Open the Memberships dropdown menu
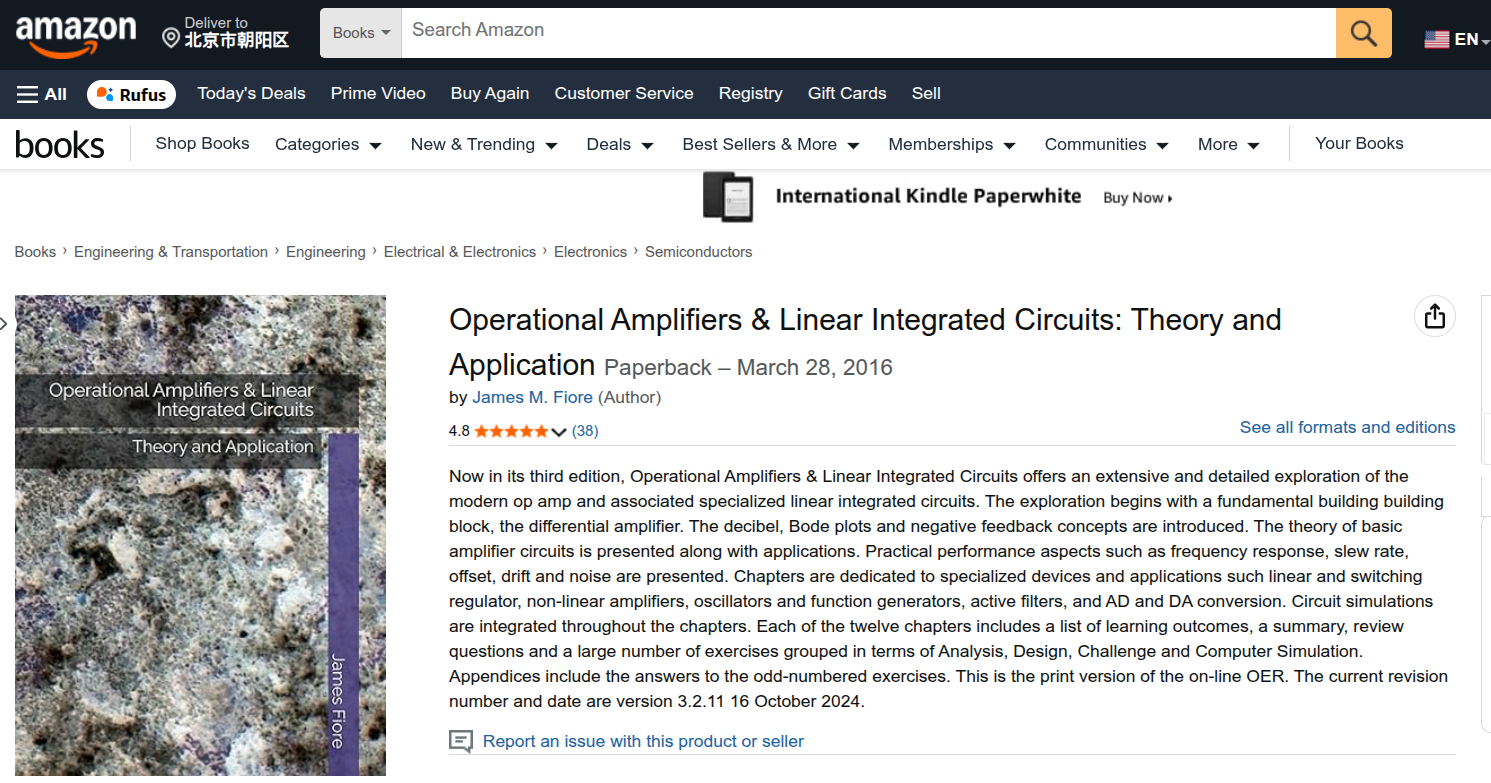The width and height of the screenshot is (1491, 783). (951, 144)
